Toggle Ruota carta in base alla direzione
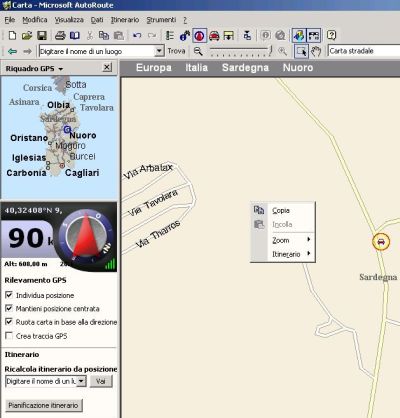This screenshot has width=400, height=418. [x=9, y=322]
